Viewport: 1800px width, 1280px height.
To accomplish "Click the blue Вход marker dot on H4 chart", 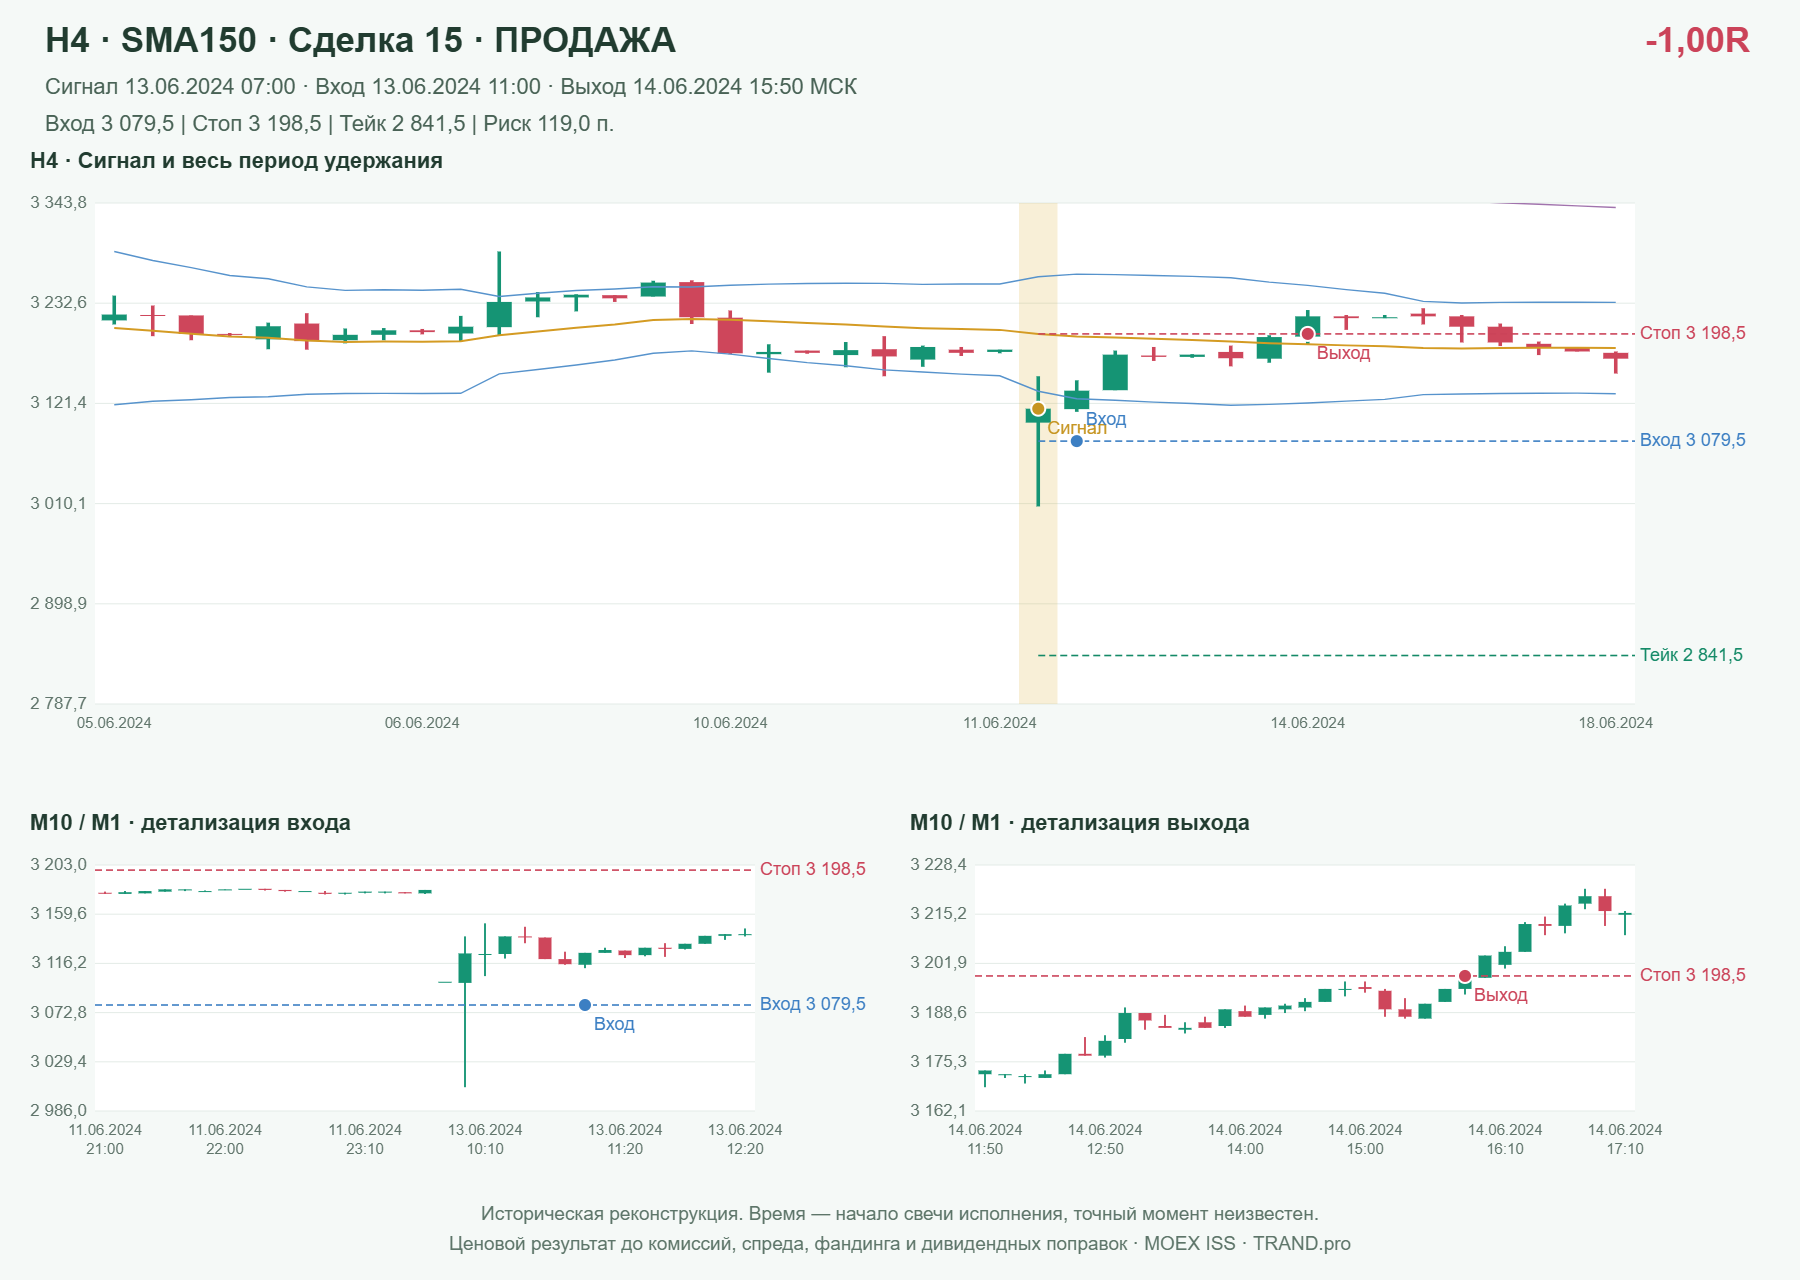I will tap(1076, 441).
